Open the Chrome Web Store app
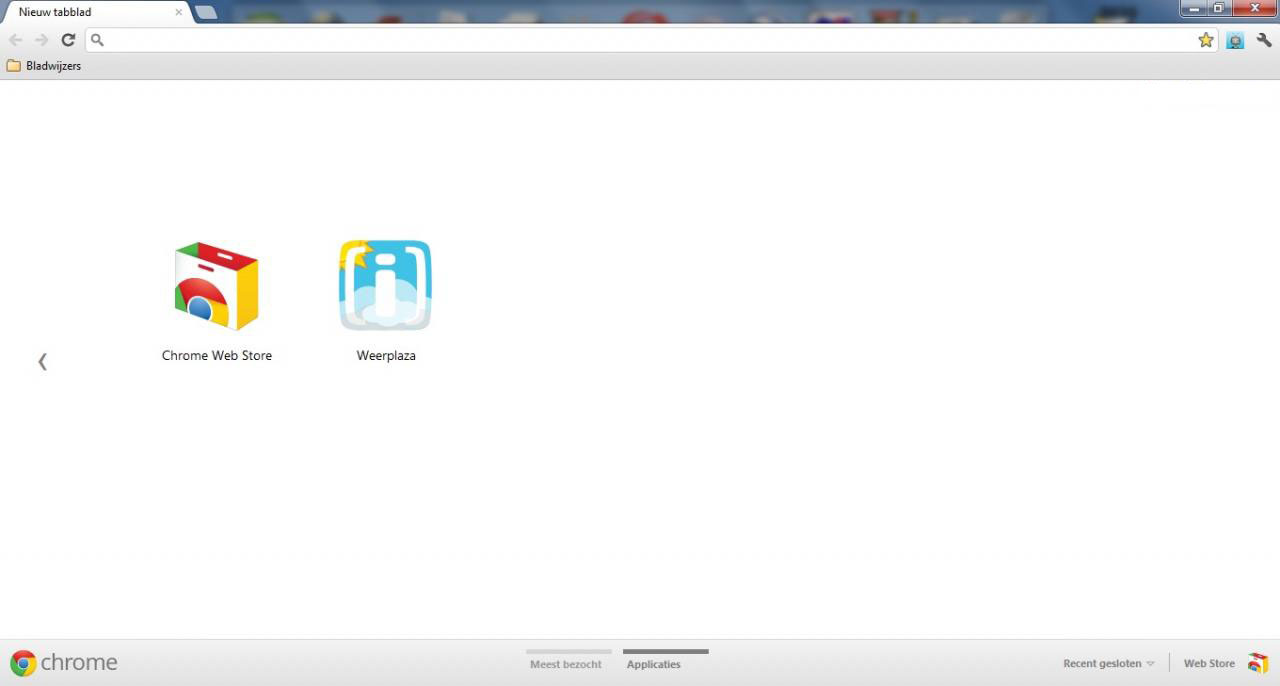This screenshot has width=1280, height=686. click(217, 286)
